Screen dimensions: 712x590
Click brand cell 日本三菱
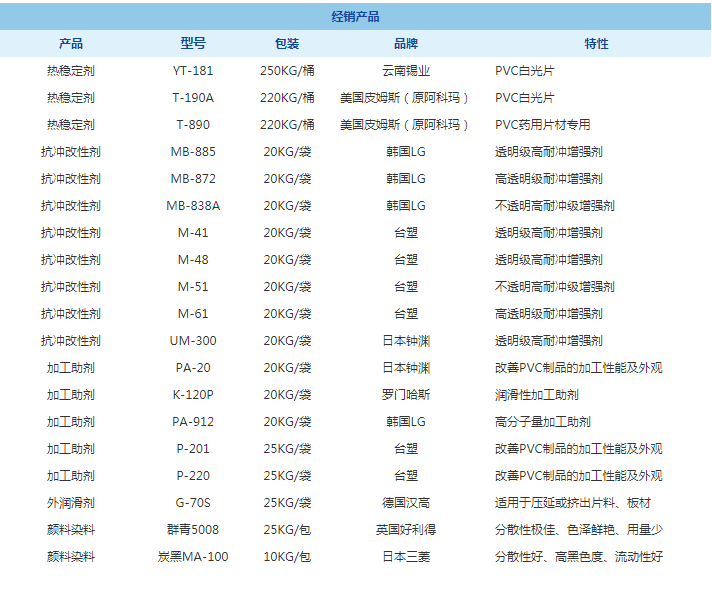click(406, 557)
